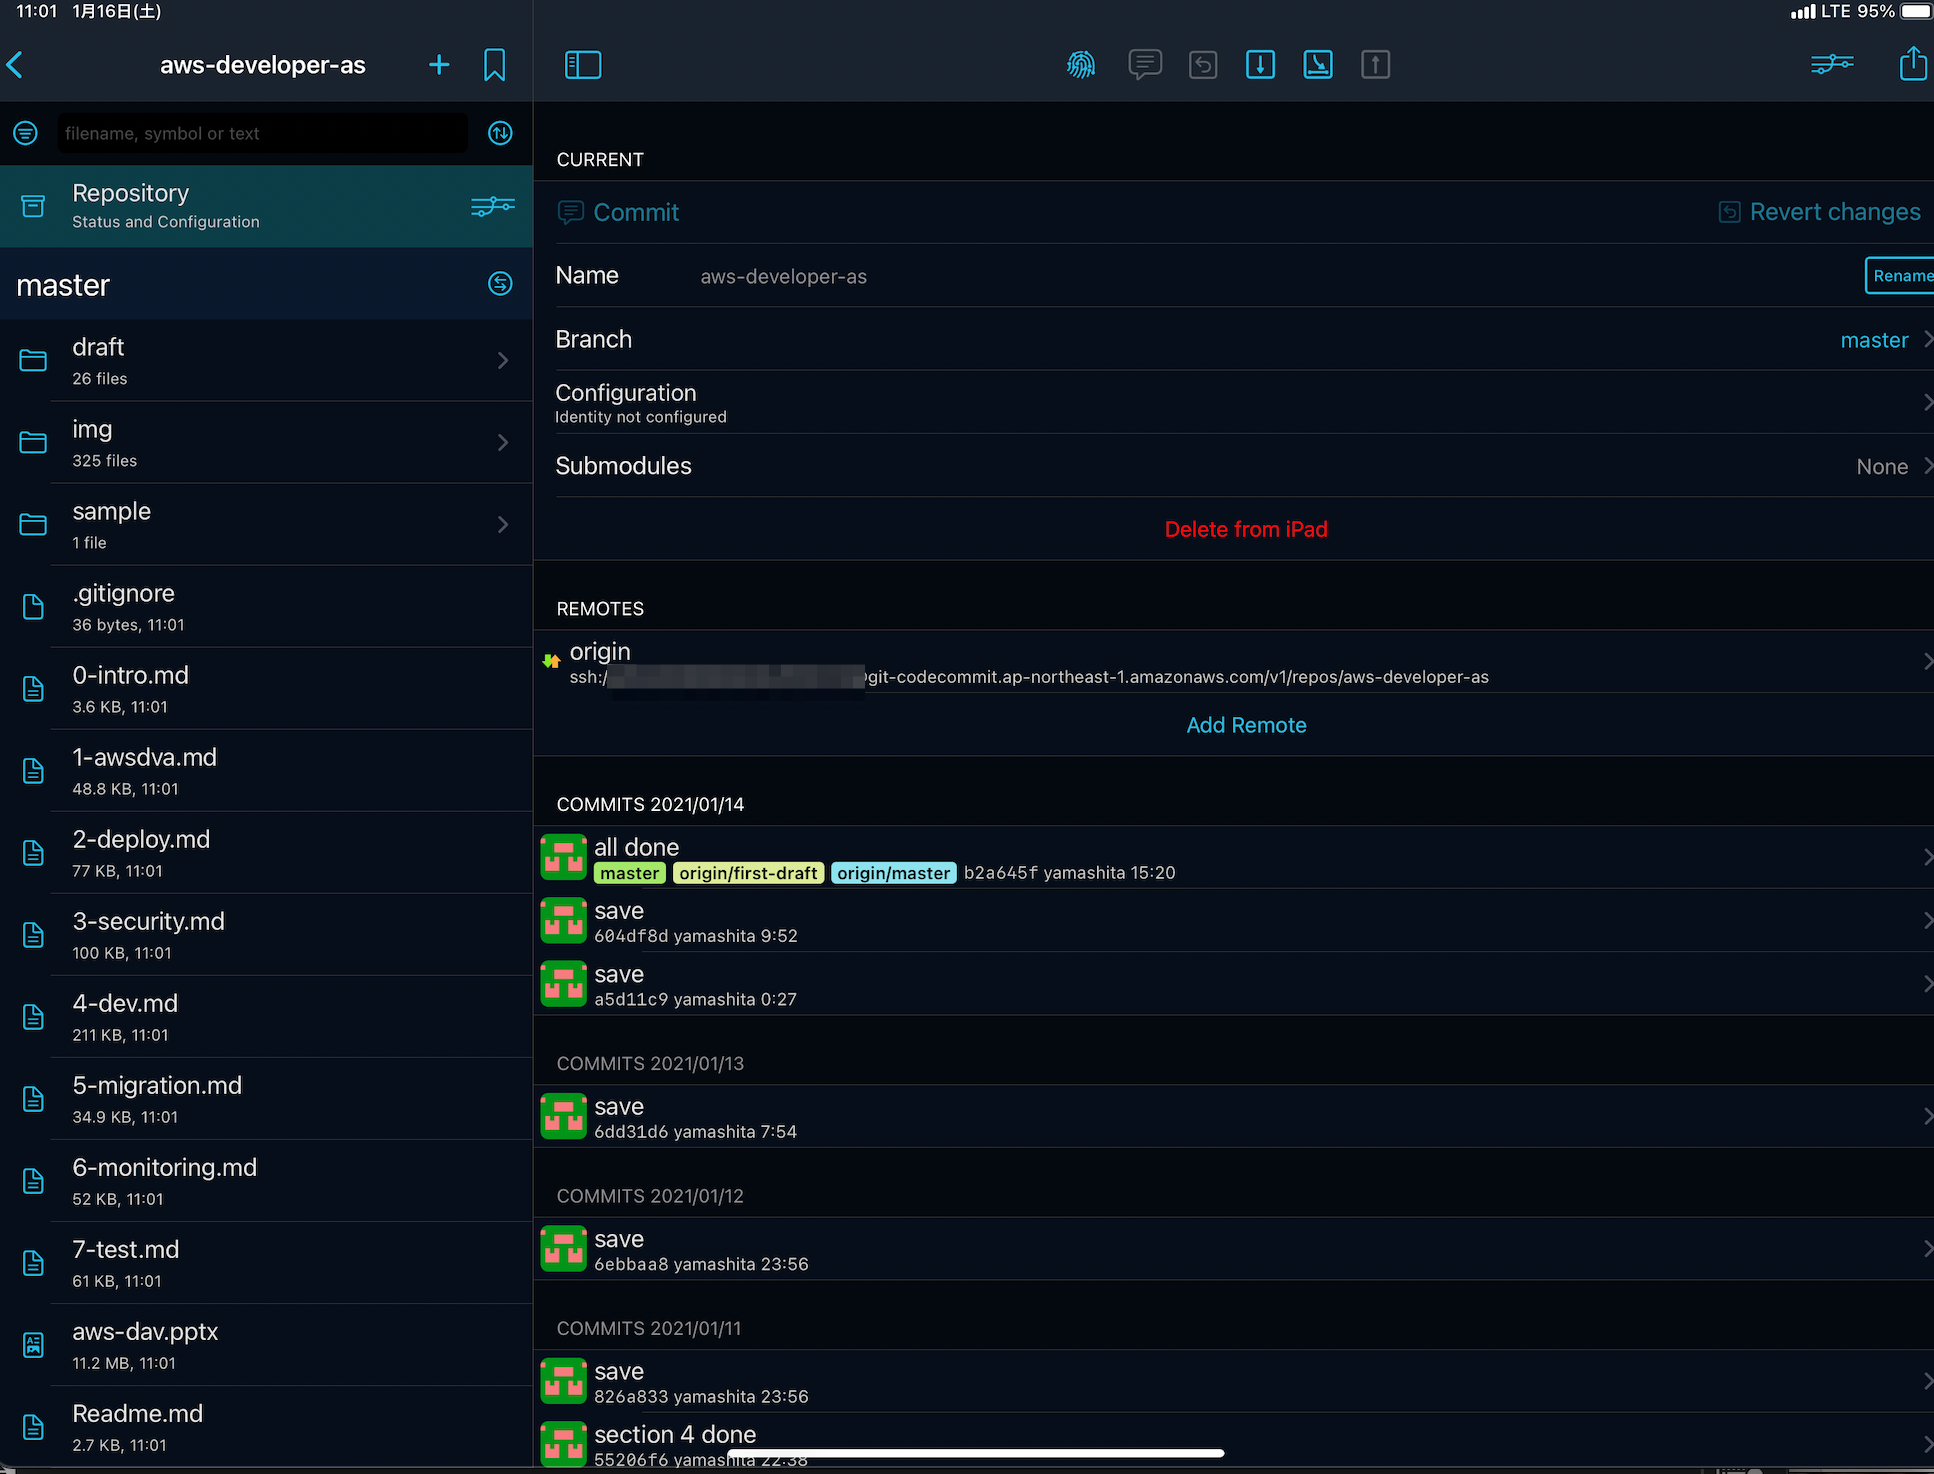This screenshot has height=1474, width=1934.
Task: Tap the .gitignore file icon
Action: coord(33,607)
